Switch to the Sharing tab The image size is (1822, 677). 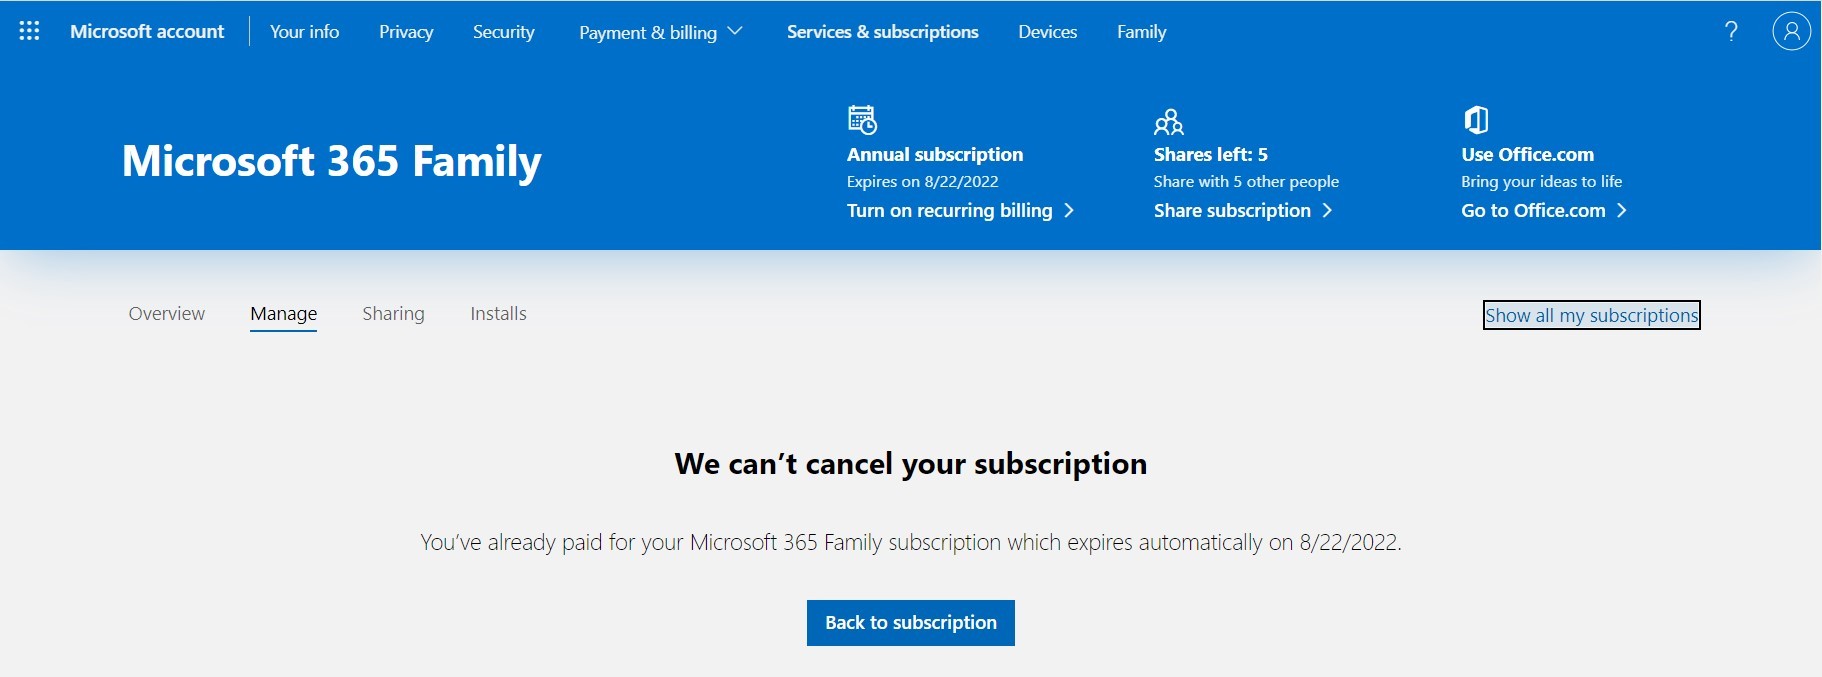pos(393,313)
